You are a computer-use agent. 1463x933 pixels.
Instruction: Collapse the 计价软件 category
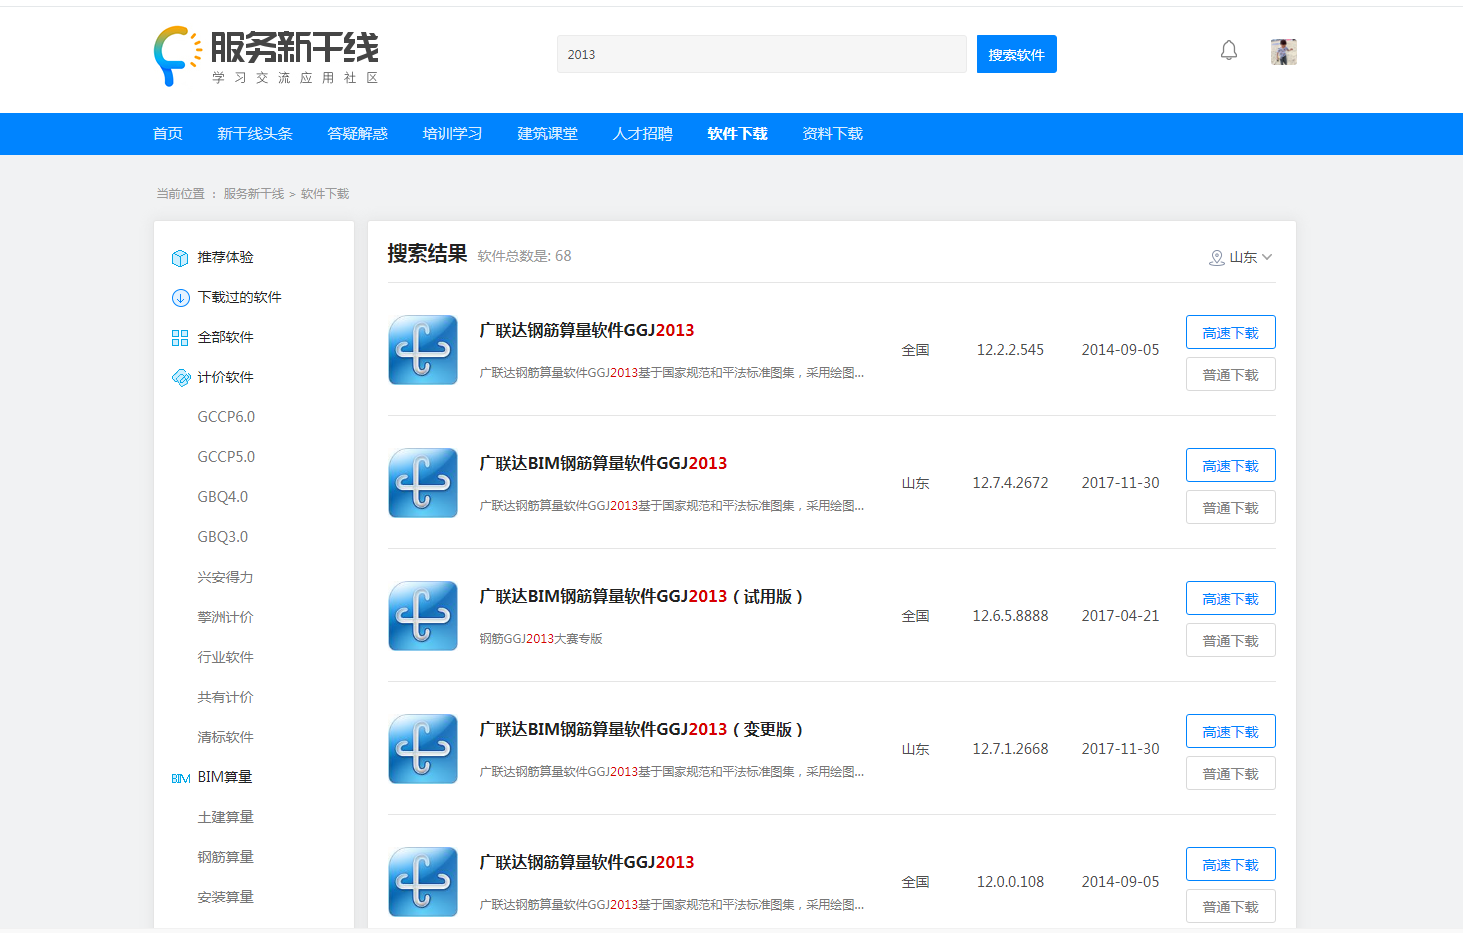pos(226,377)
